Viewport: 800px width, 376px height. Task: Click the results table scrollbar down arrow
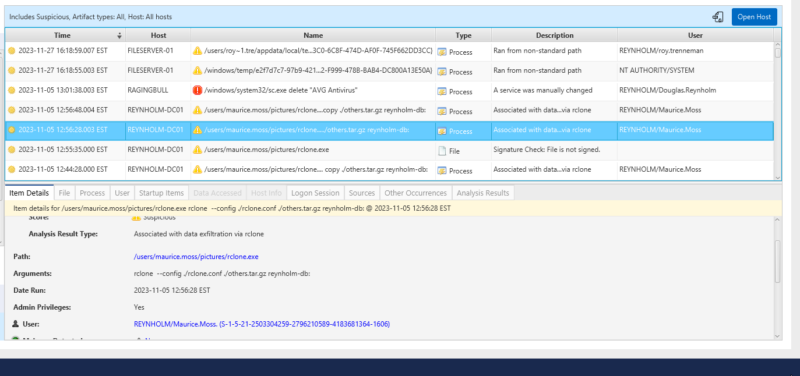pyautogui.click(x=778, y=177)
